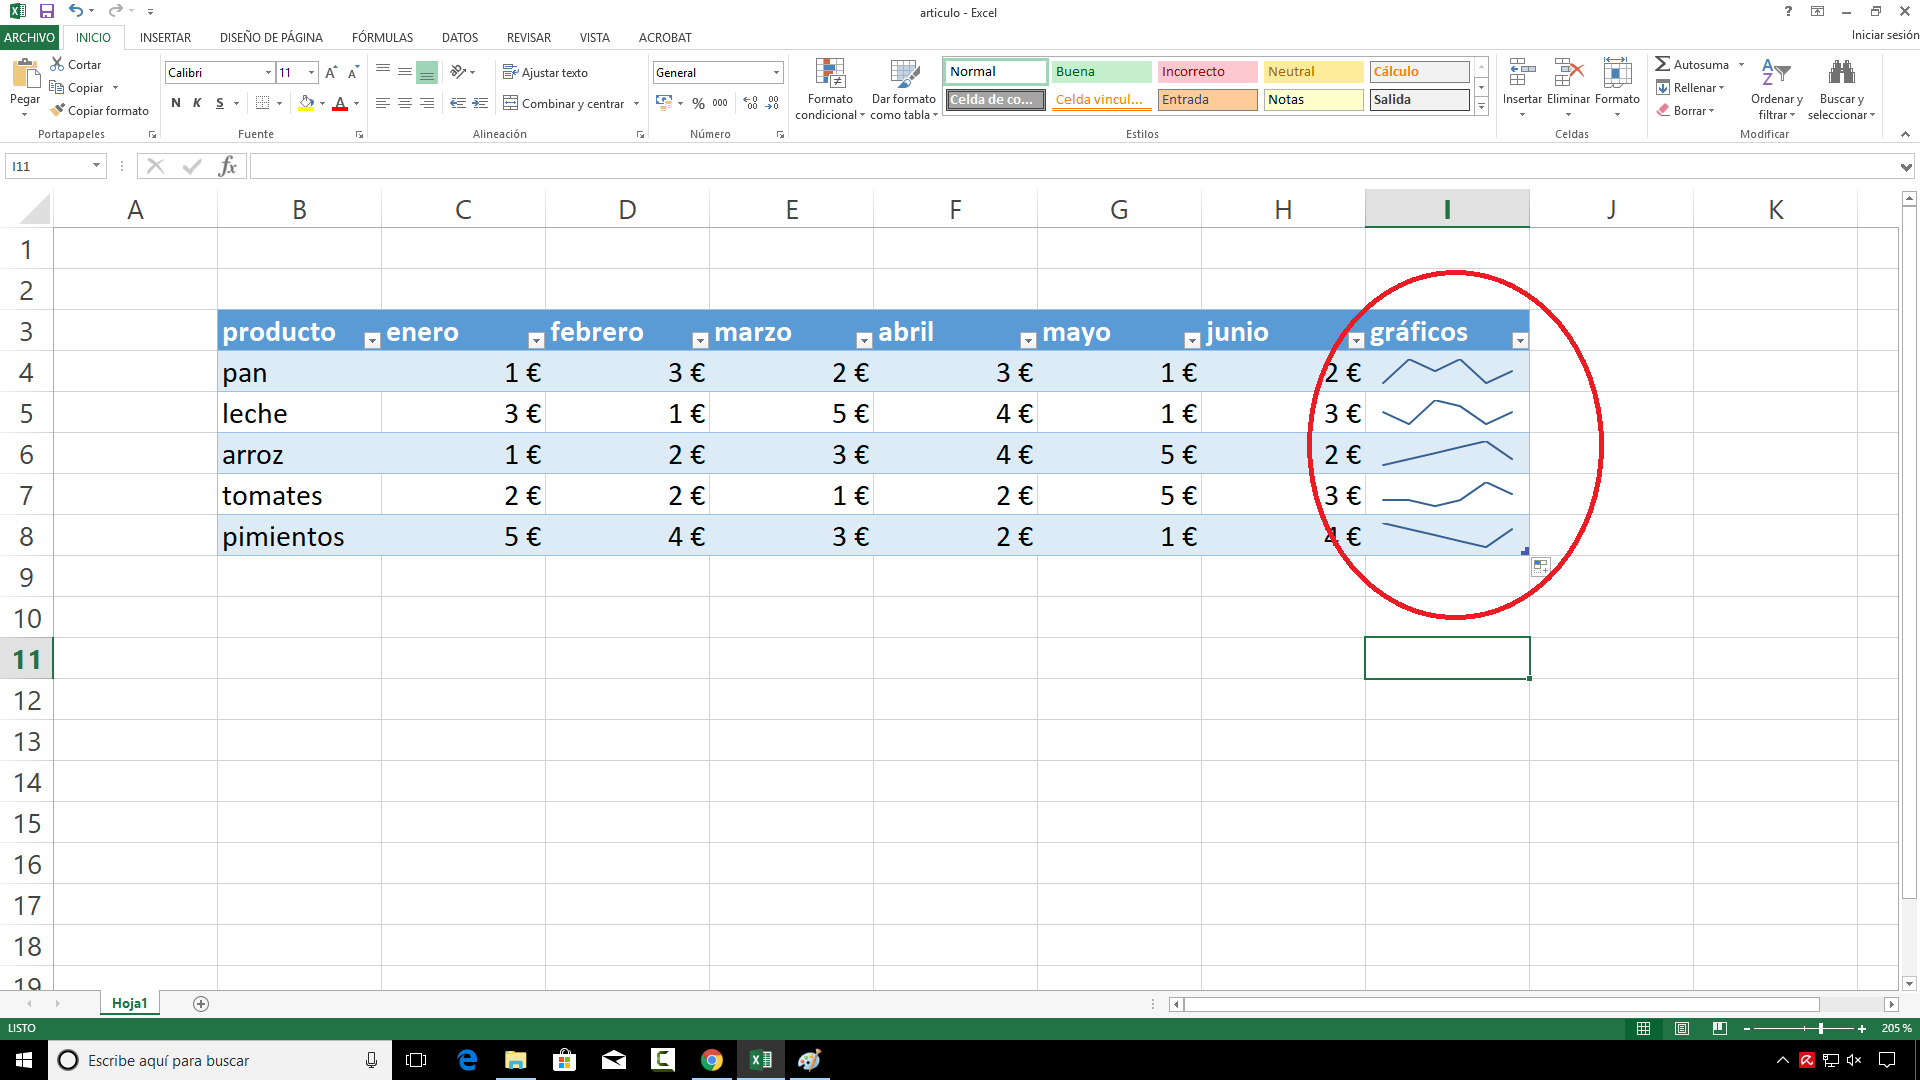Click the Formato condicional icon
1920x1080 pixels.
pos(830,74)
